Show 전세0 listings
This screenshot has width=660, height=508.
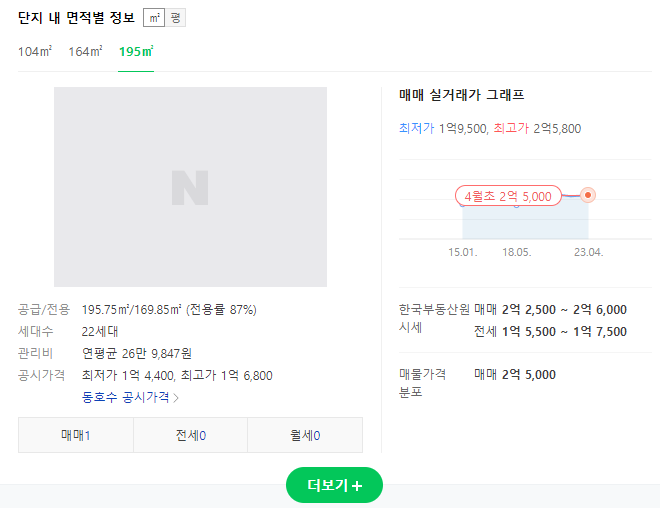pyautogui.click(x=190, y=435)
